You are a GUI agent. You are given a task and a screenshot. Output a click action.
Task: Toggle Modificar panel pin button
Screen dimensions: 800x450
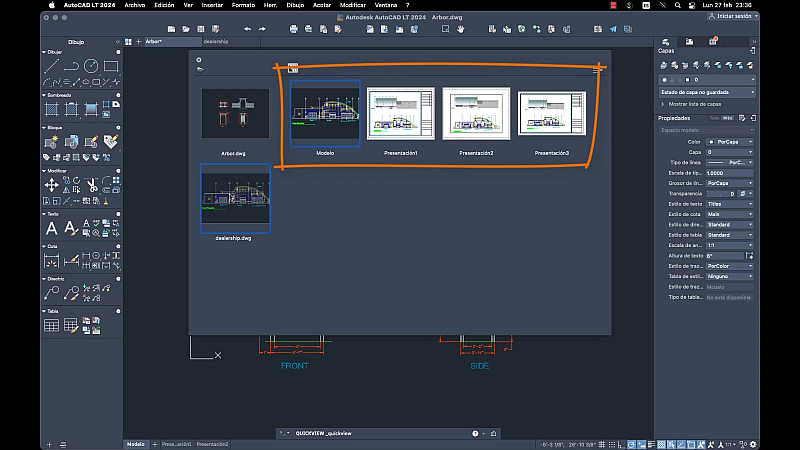click(118, 171)
